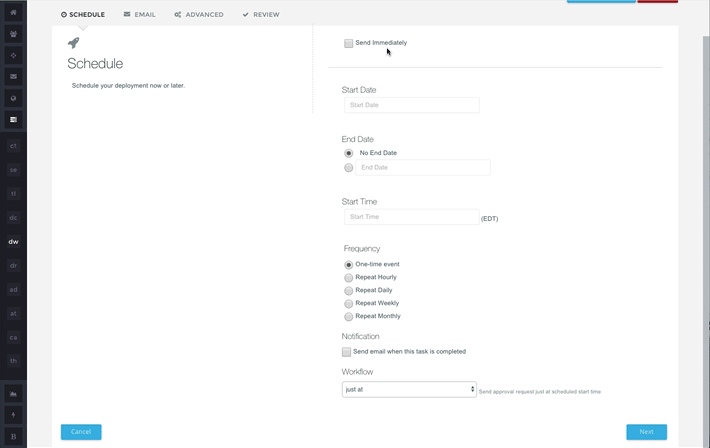Screen dimensions: 710x448
Task: Select the globe icon in left sidebar
Action: coord(13,98)
